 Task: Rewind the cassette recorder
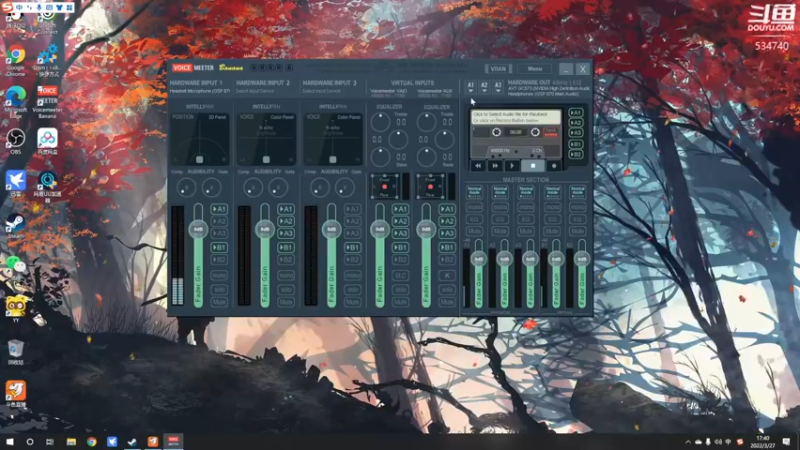point(478,166)
